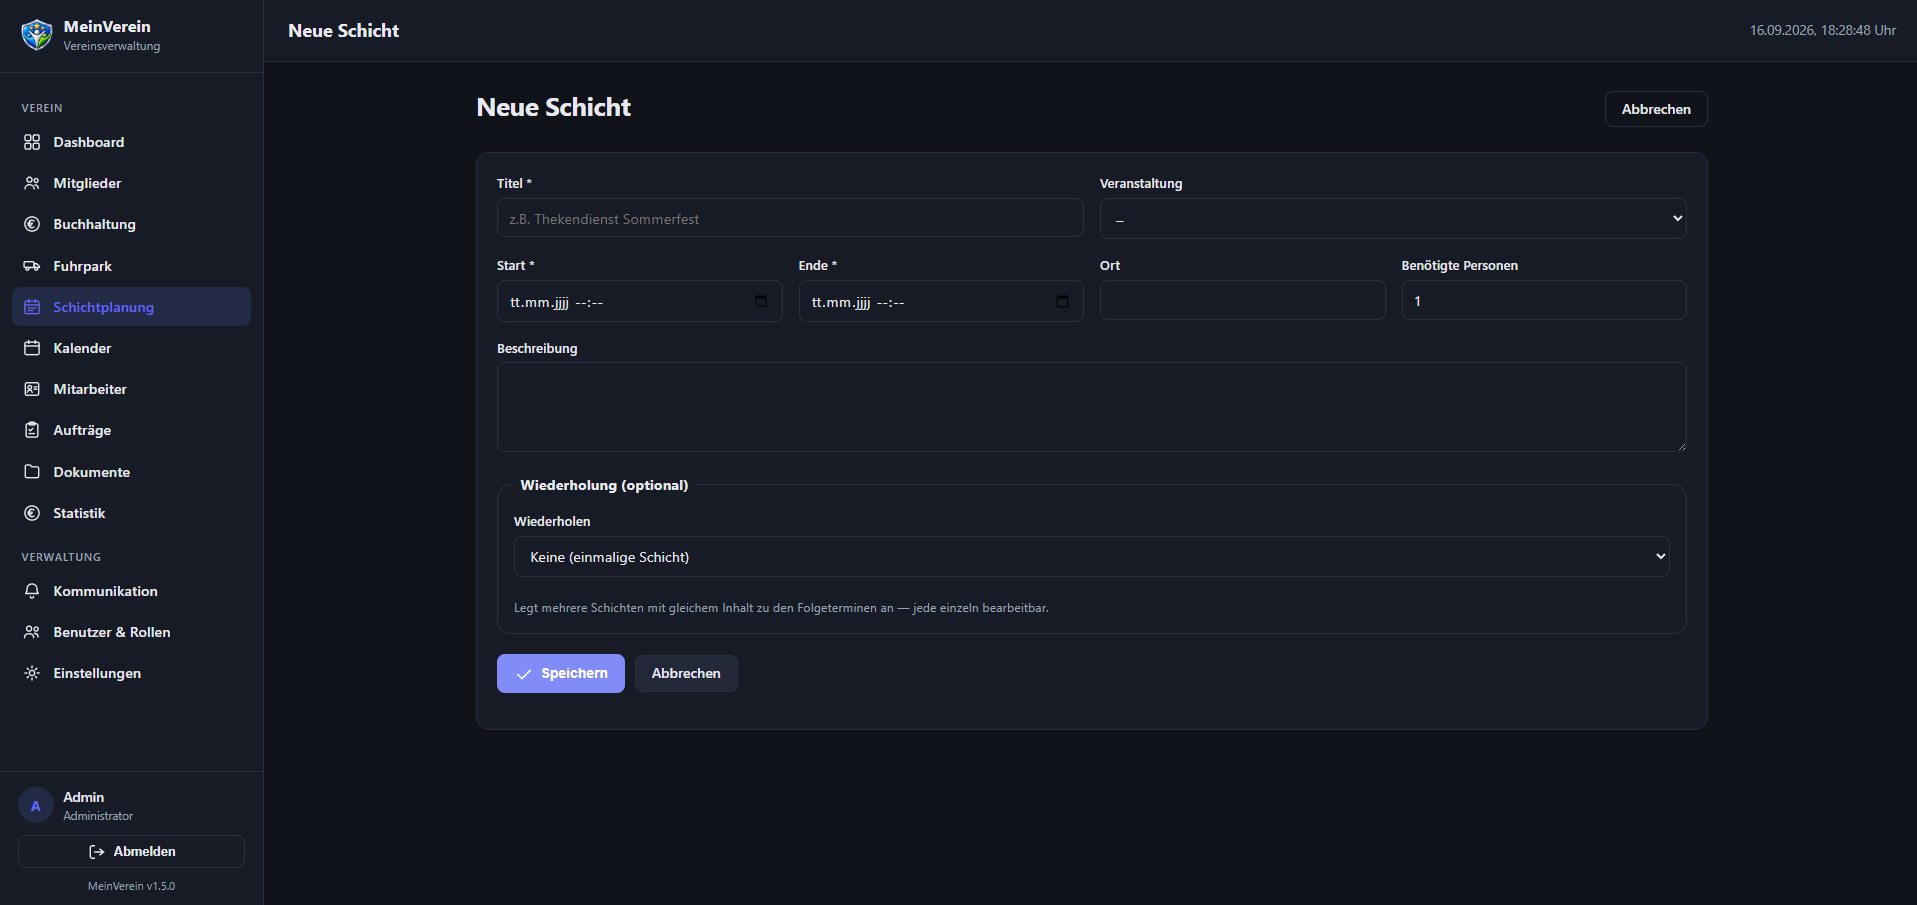The width and height of the screenshot is (1917, 905).
Task: Click the MeinVerein v1.5.0 version text
Action: tap(131, 886)
